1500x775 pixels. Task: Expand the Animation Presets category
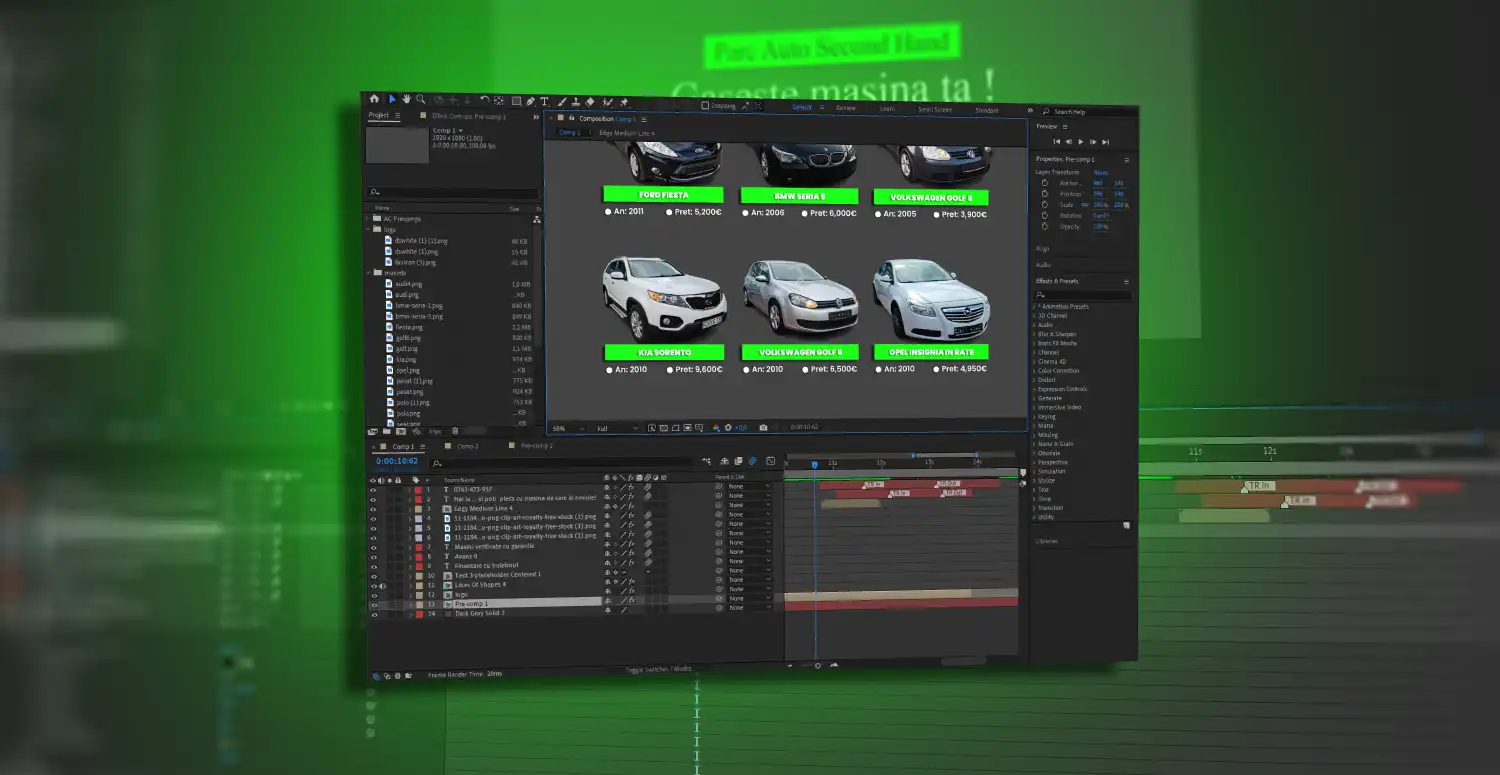(1034, 307)
